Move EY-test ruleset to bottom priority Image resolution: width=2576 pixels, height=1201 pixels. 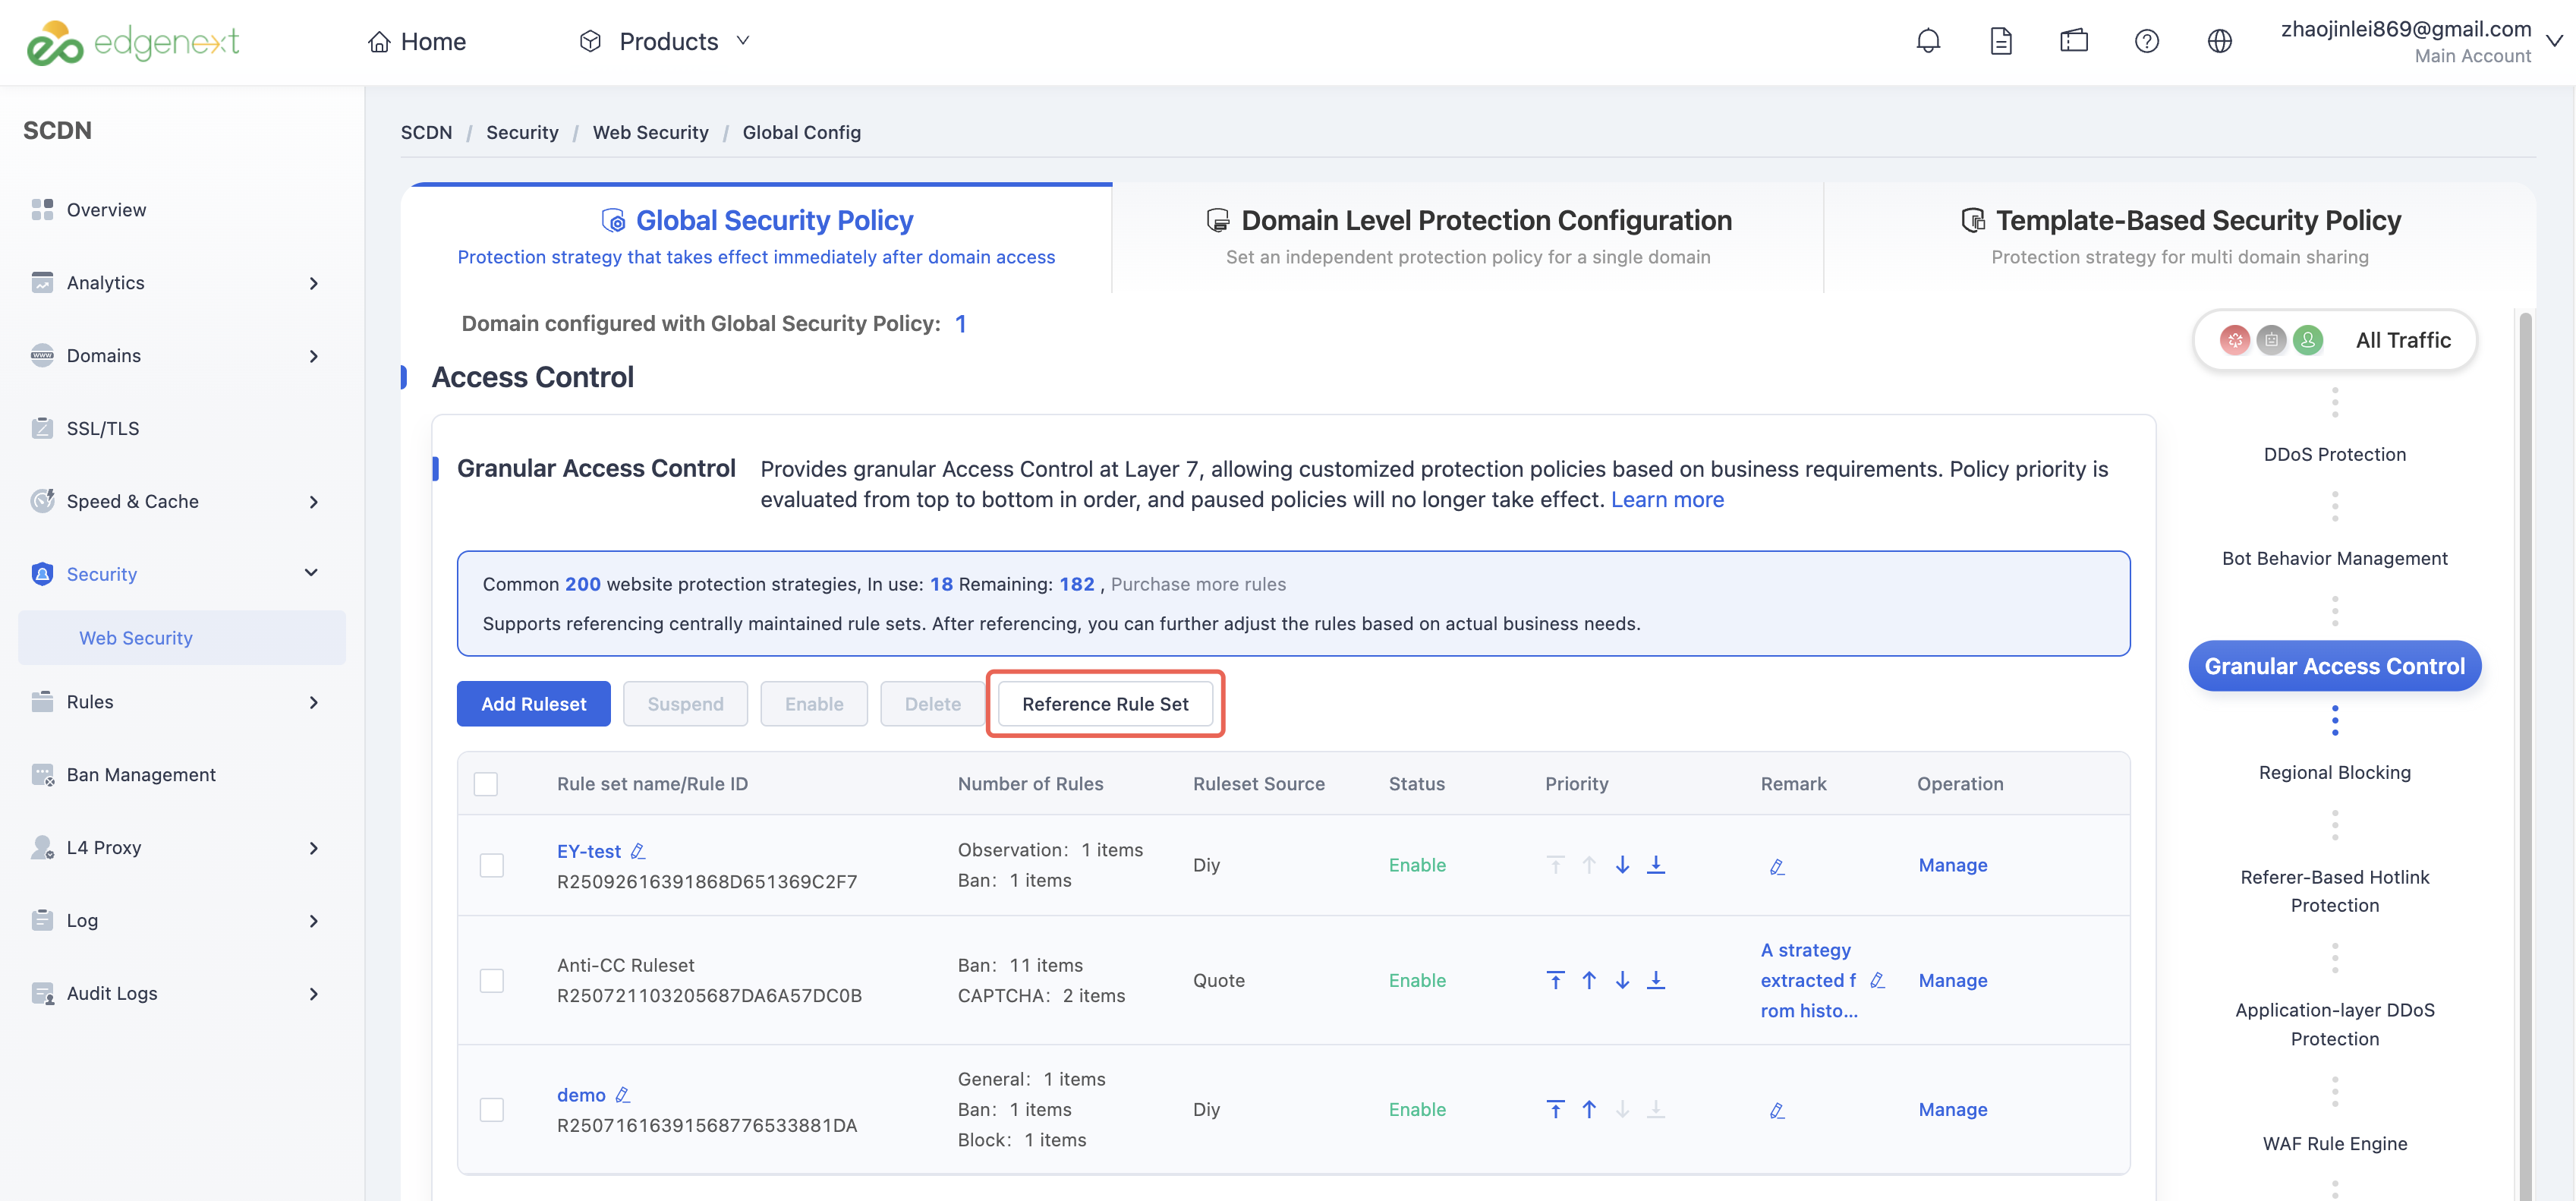(1656, 864)
